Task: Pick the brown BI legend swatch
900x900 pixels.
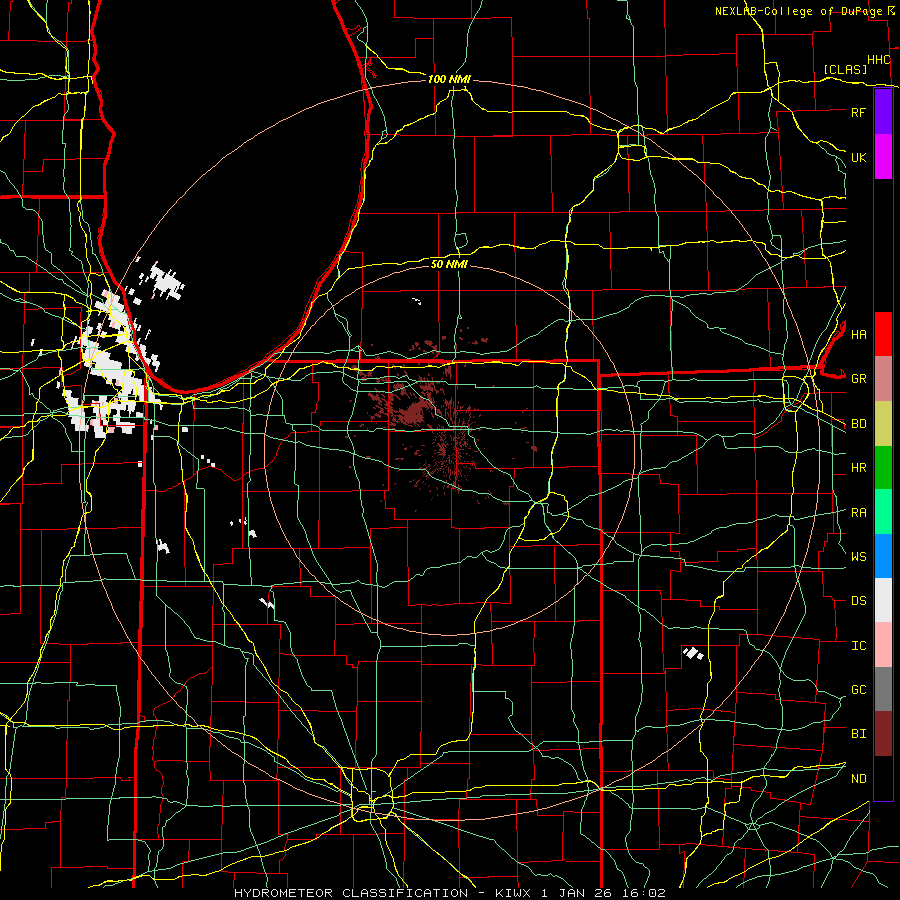Action: coord(883,734)
